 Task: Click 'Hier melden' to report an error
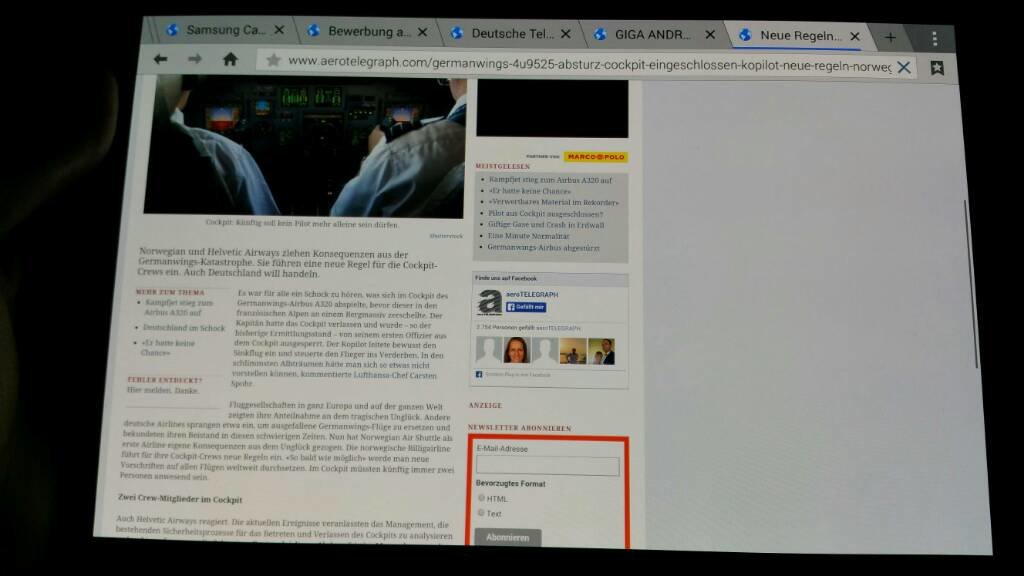coord(148,390)
